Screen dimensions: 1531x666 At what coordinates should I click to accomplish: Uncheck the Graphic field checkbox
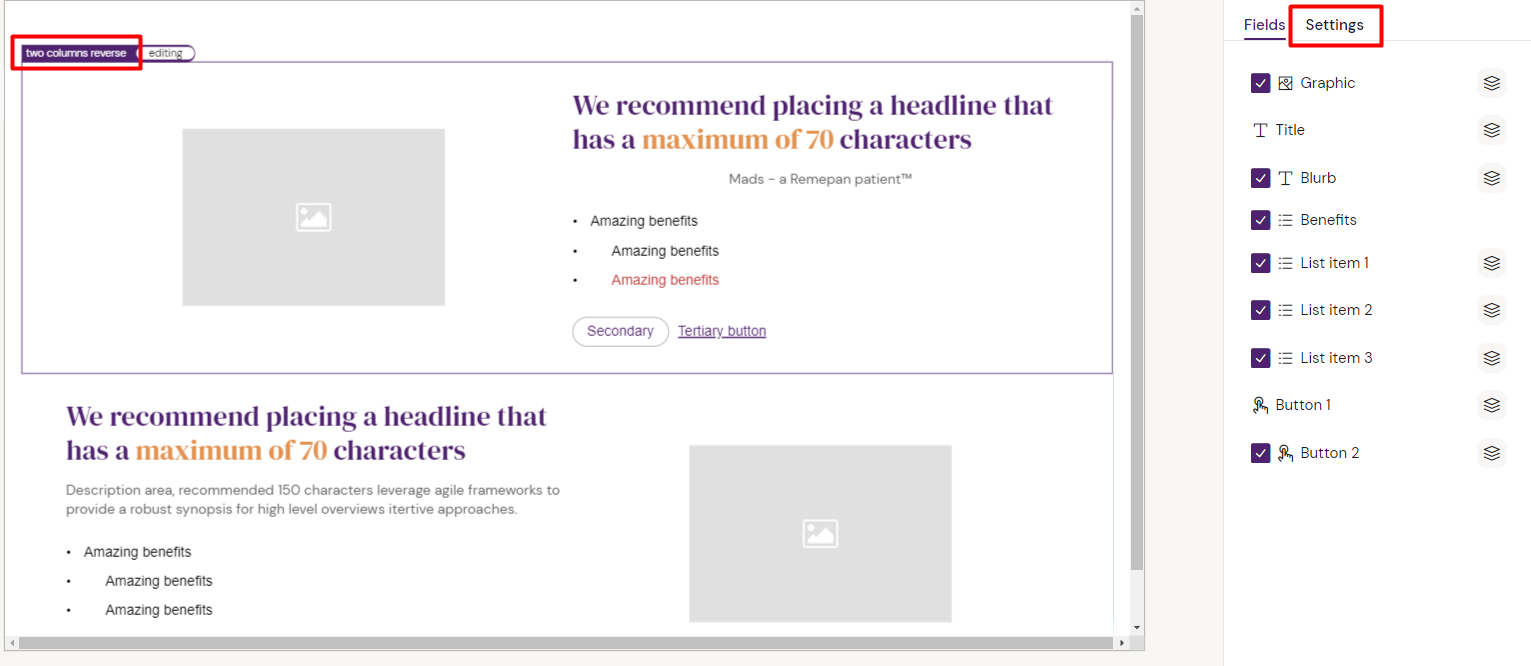click(x=1260, y=83)
